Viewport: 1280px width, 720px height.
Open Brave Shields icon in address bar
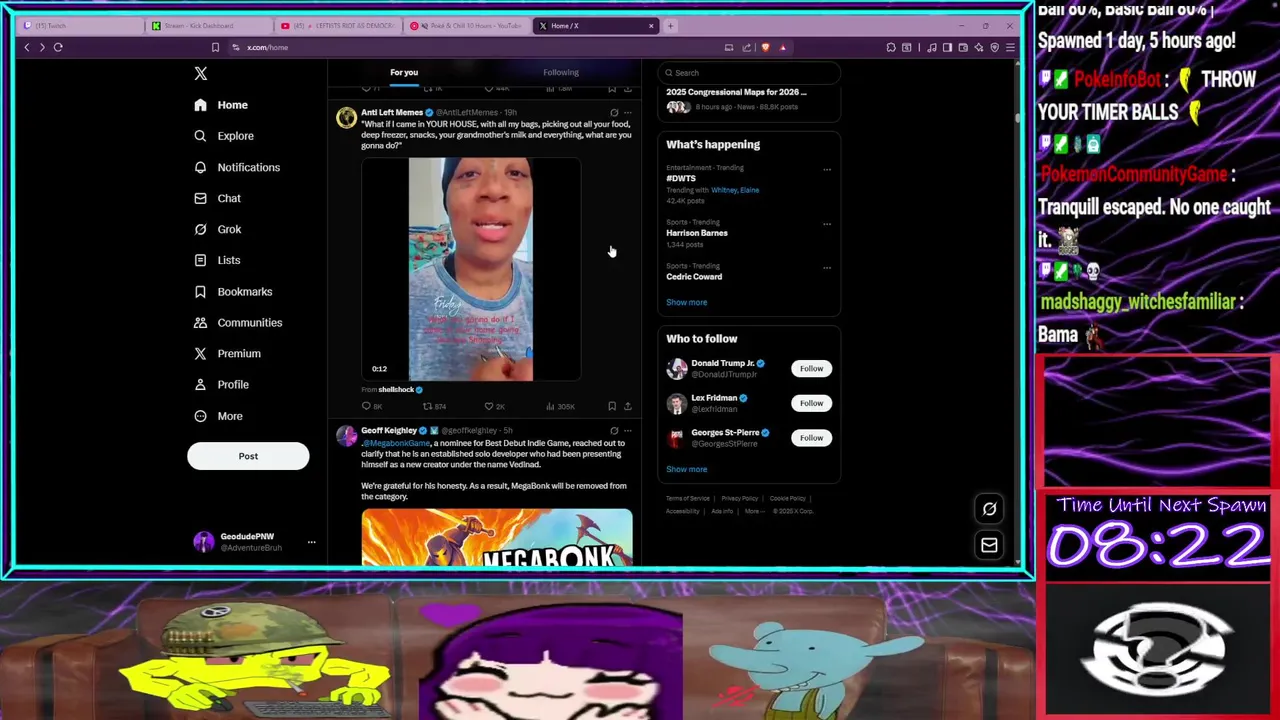tap(766, 47)
